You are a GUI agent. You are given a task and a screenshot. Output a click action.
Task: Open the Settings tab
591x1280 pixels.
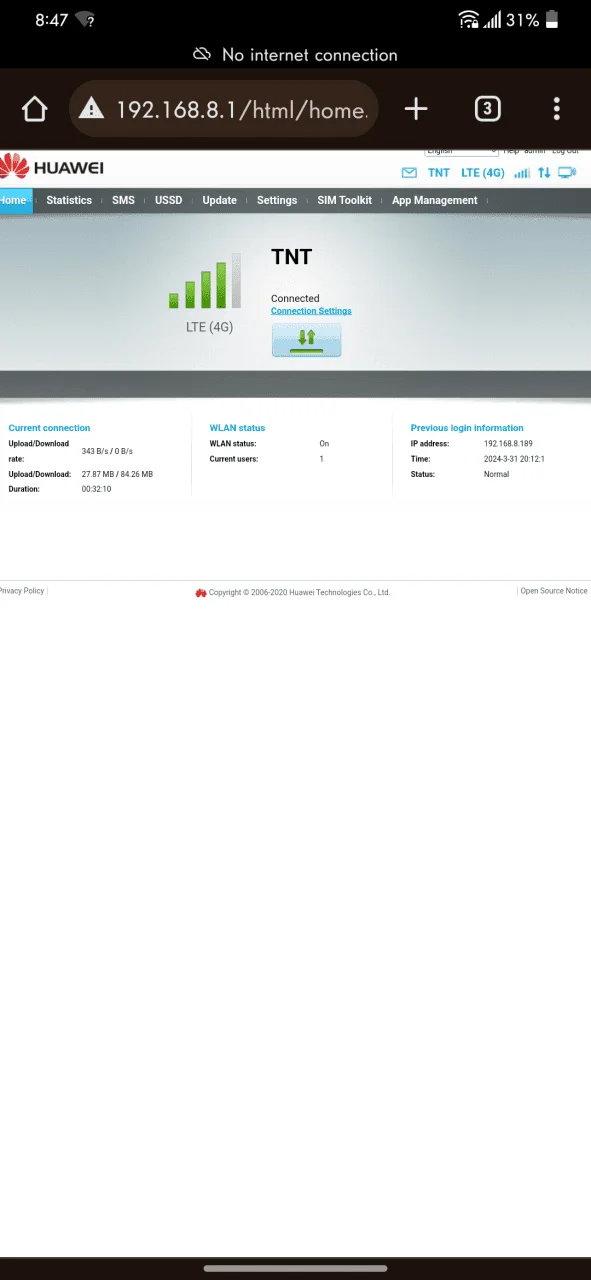277,200
